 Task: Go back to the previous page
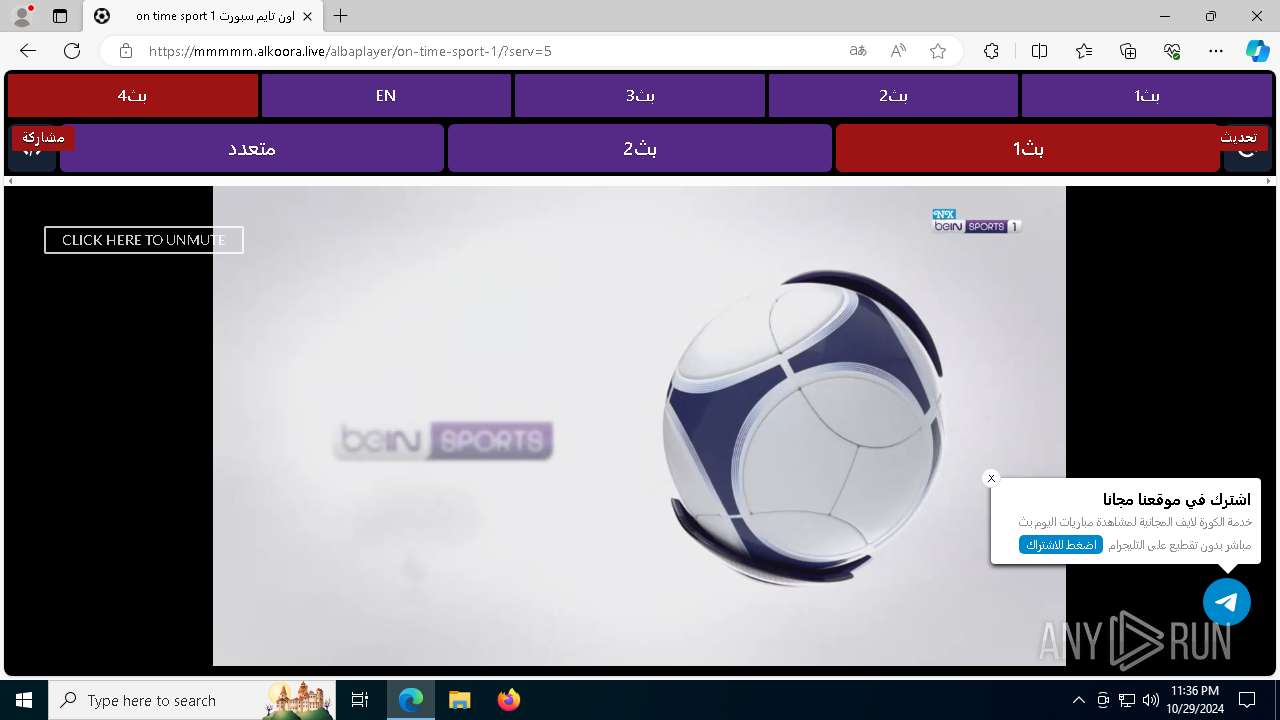[28, 51]
